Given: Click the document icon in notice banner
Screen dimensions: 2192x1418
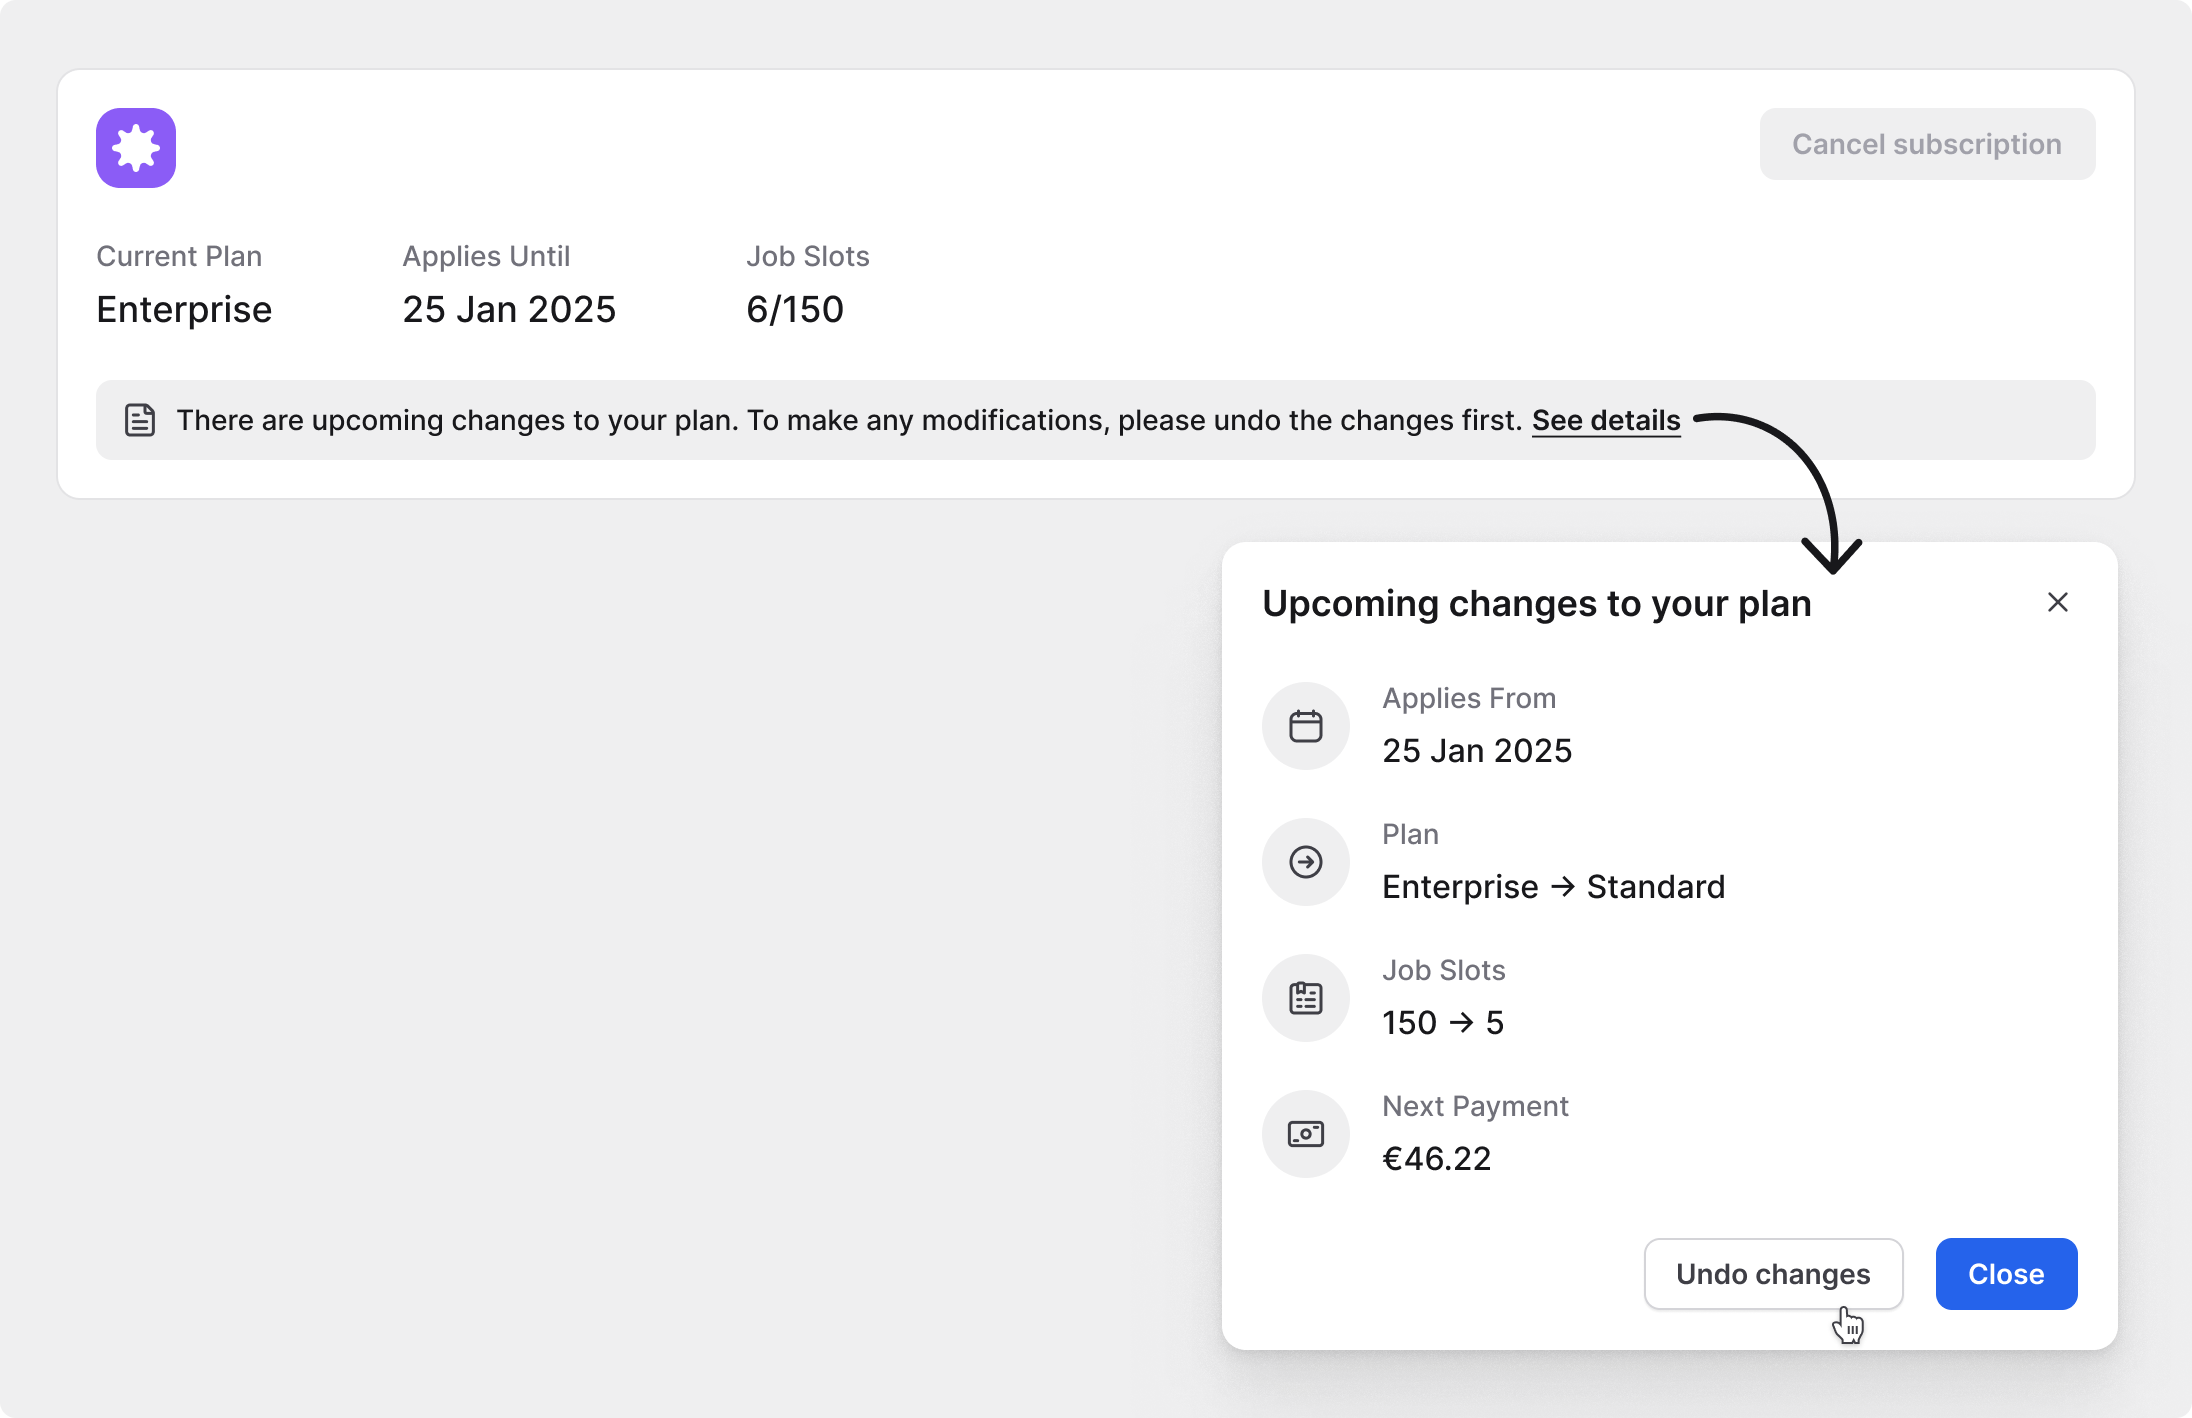Looking at the screenshot, I should 140,420.
